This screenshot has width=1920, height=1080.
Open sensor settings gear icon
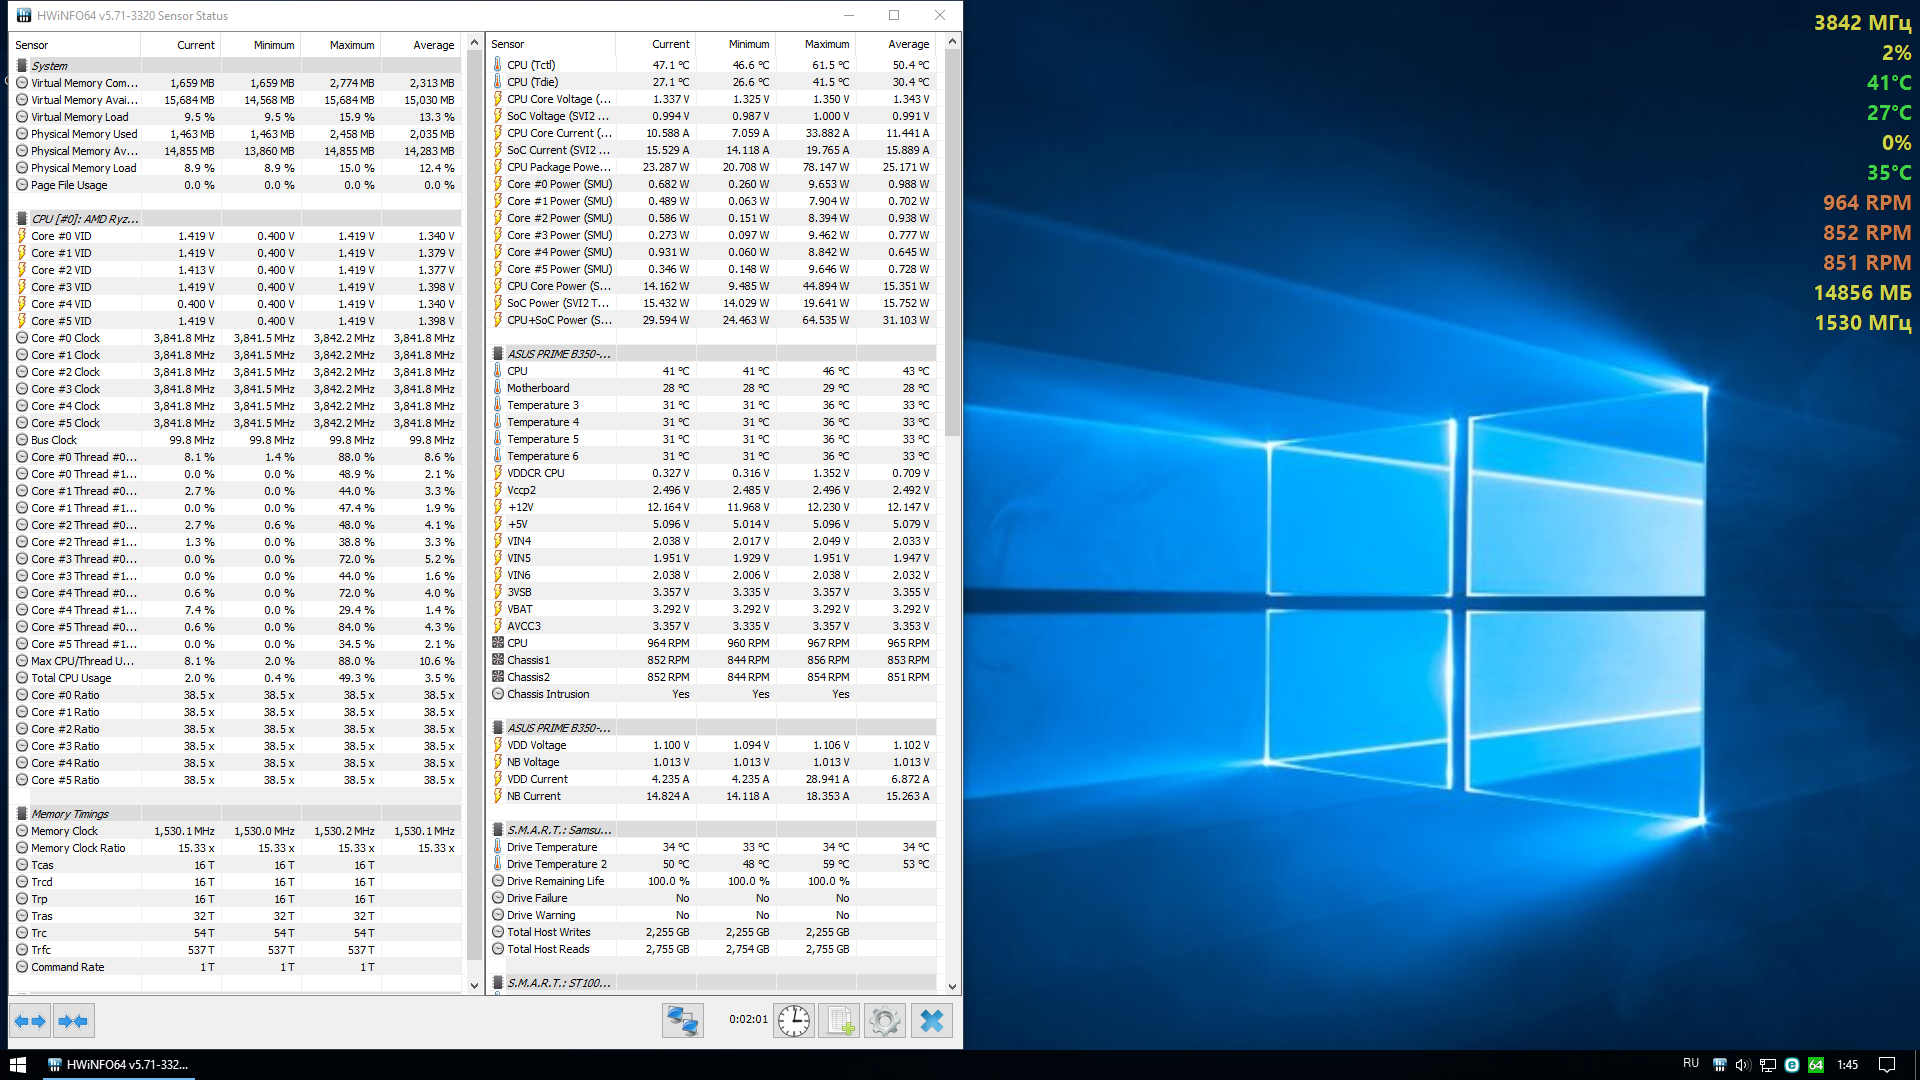point(884,1021)
